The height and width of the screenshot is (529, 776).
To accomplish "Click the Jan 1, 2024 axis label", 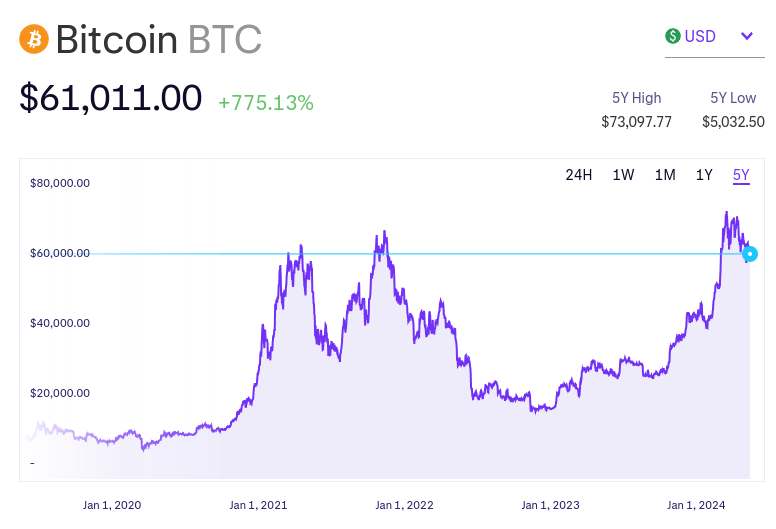I will pos(696,505).
